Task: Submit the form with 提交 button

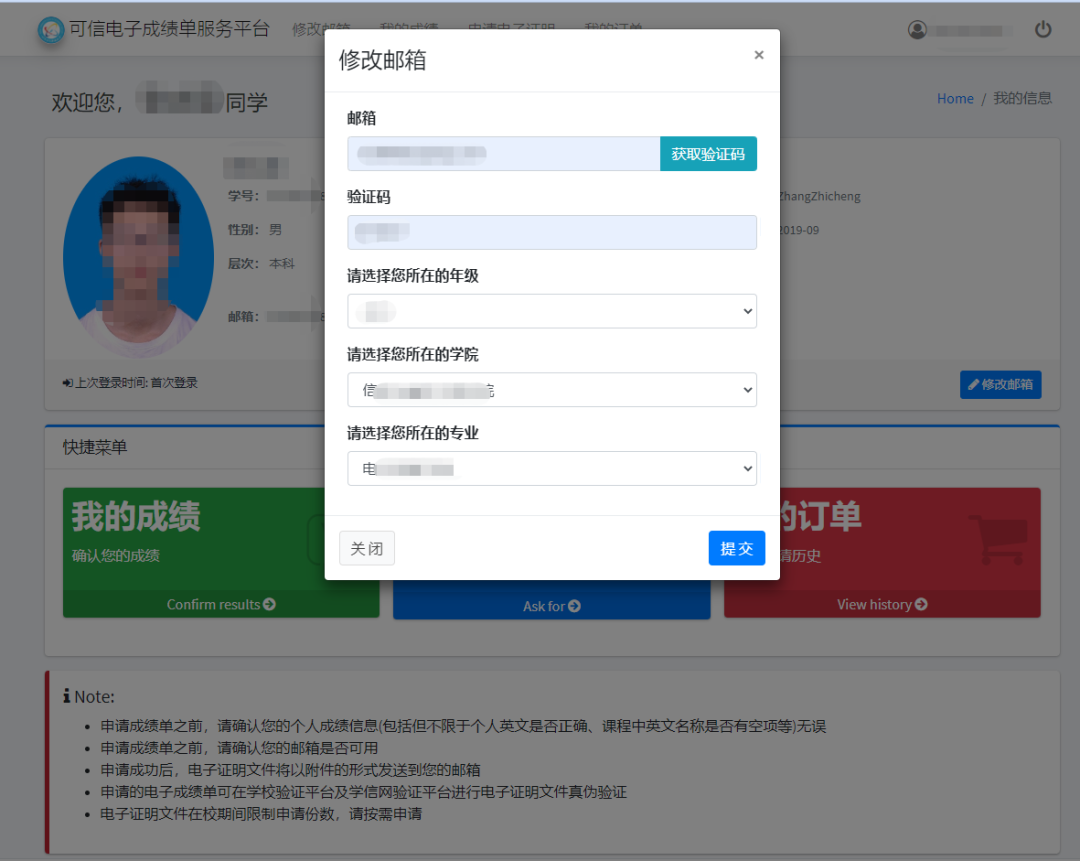Action: [x=736, y=548]
